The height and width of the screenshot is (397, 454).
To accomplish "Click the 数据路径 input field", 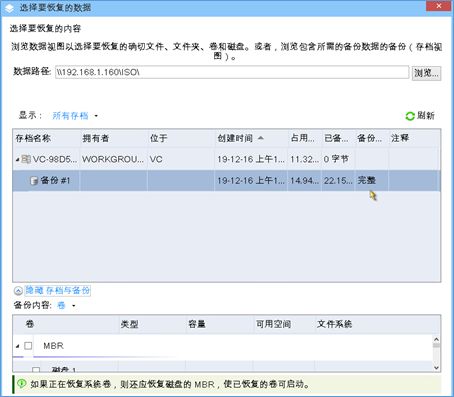I will point(232,72).
